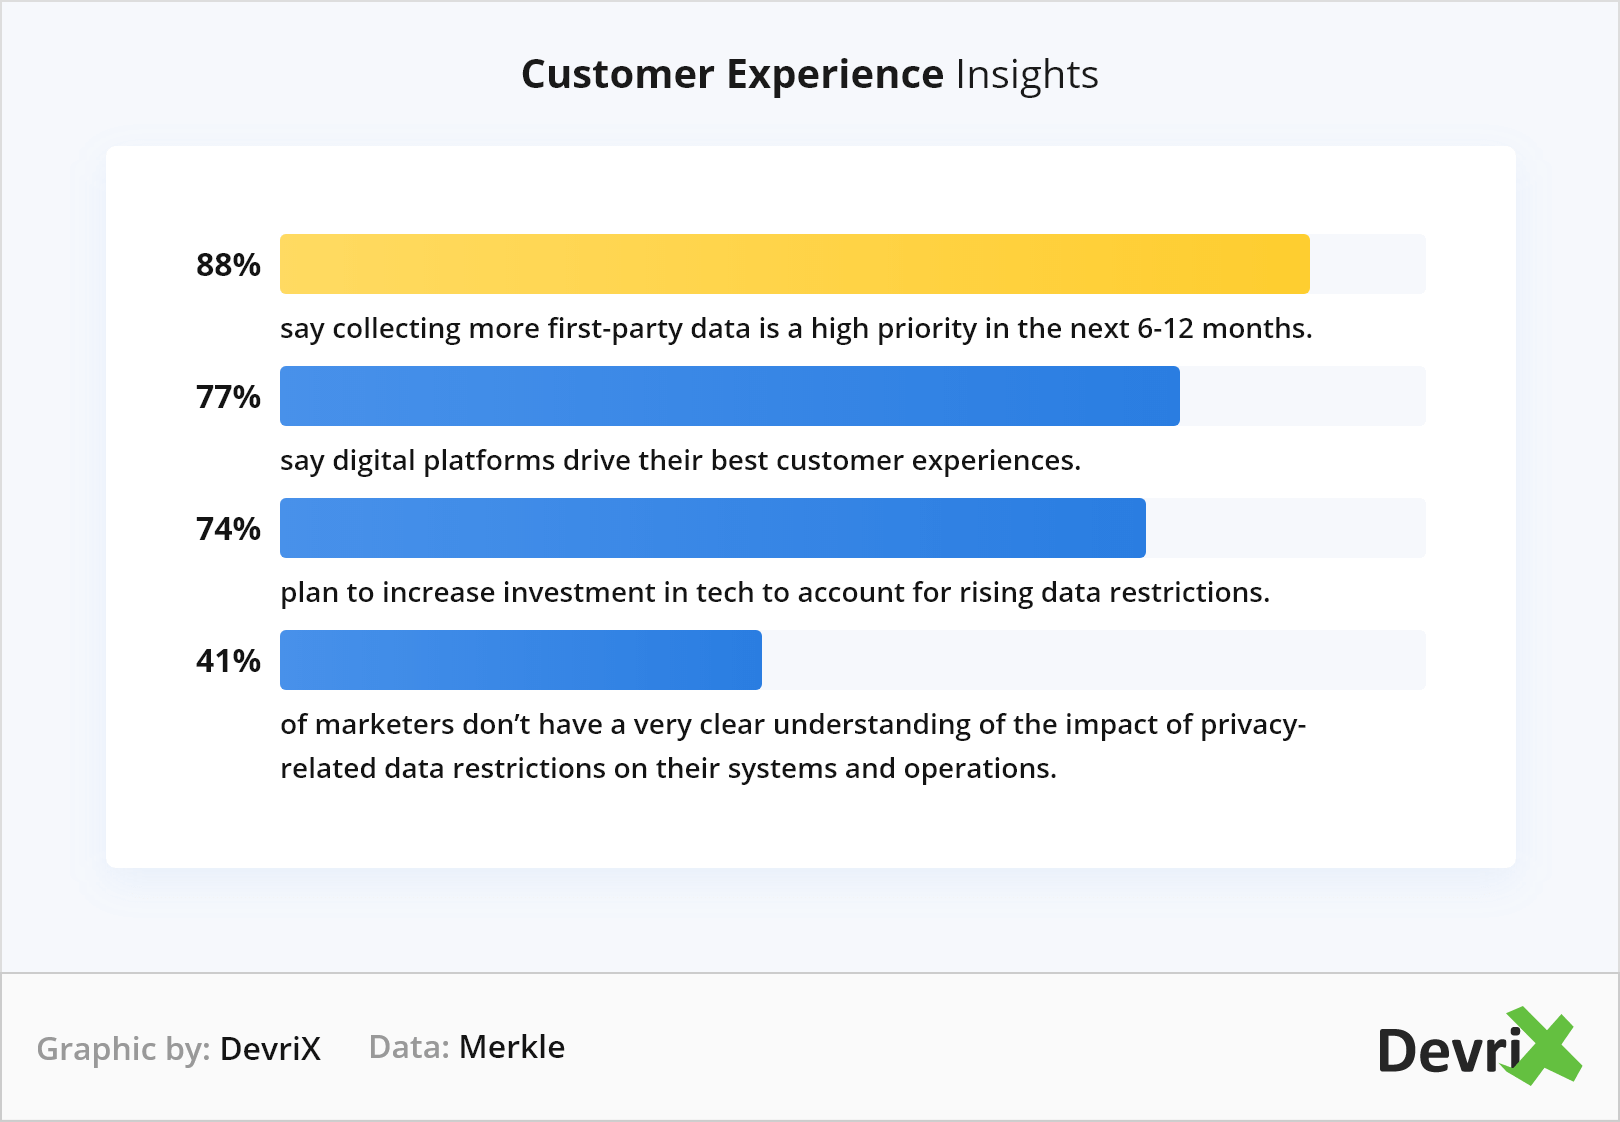Click the unfilled gray end of the 88% bar
This screenshot has height=1122, width=1620.
(x=1367, y=264)
